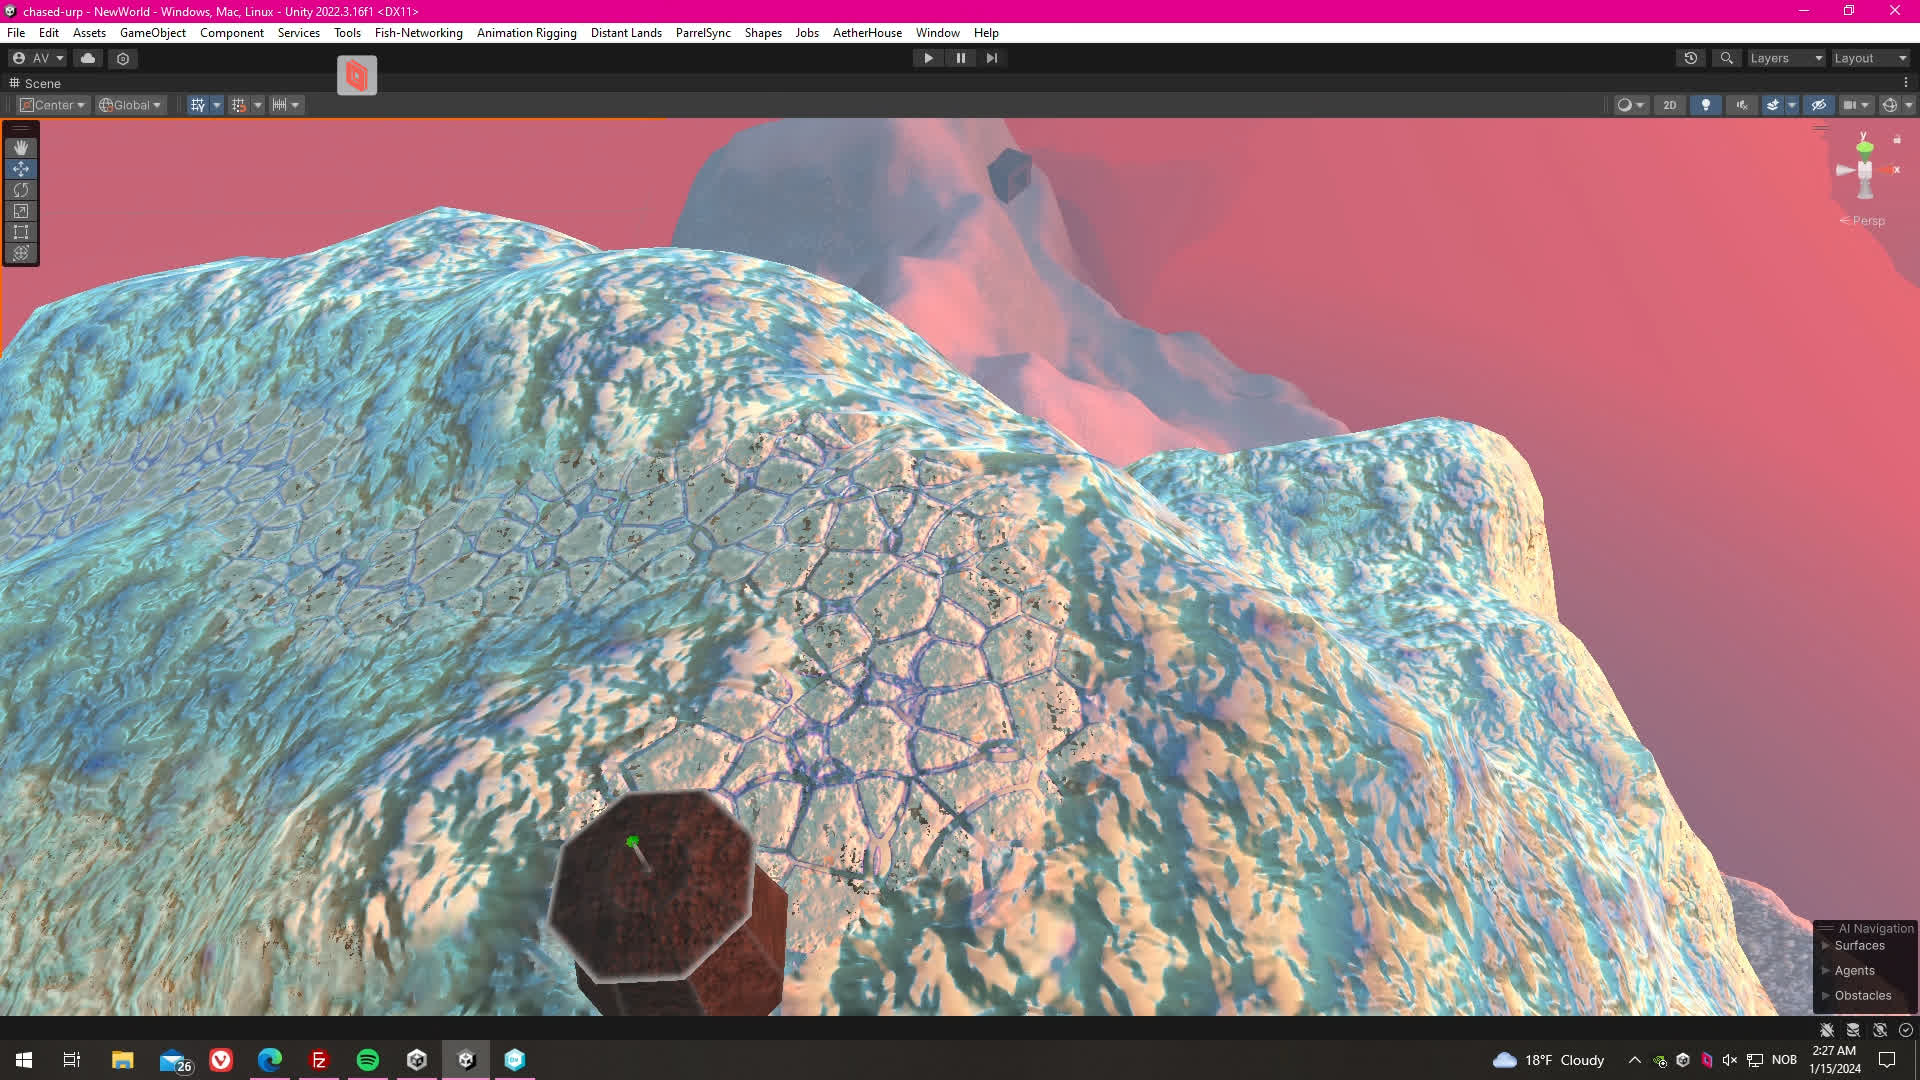Viewport: 1920px width, 1080px height.
Task: Select the Hand view tool
Action: (x=20, y=147)
